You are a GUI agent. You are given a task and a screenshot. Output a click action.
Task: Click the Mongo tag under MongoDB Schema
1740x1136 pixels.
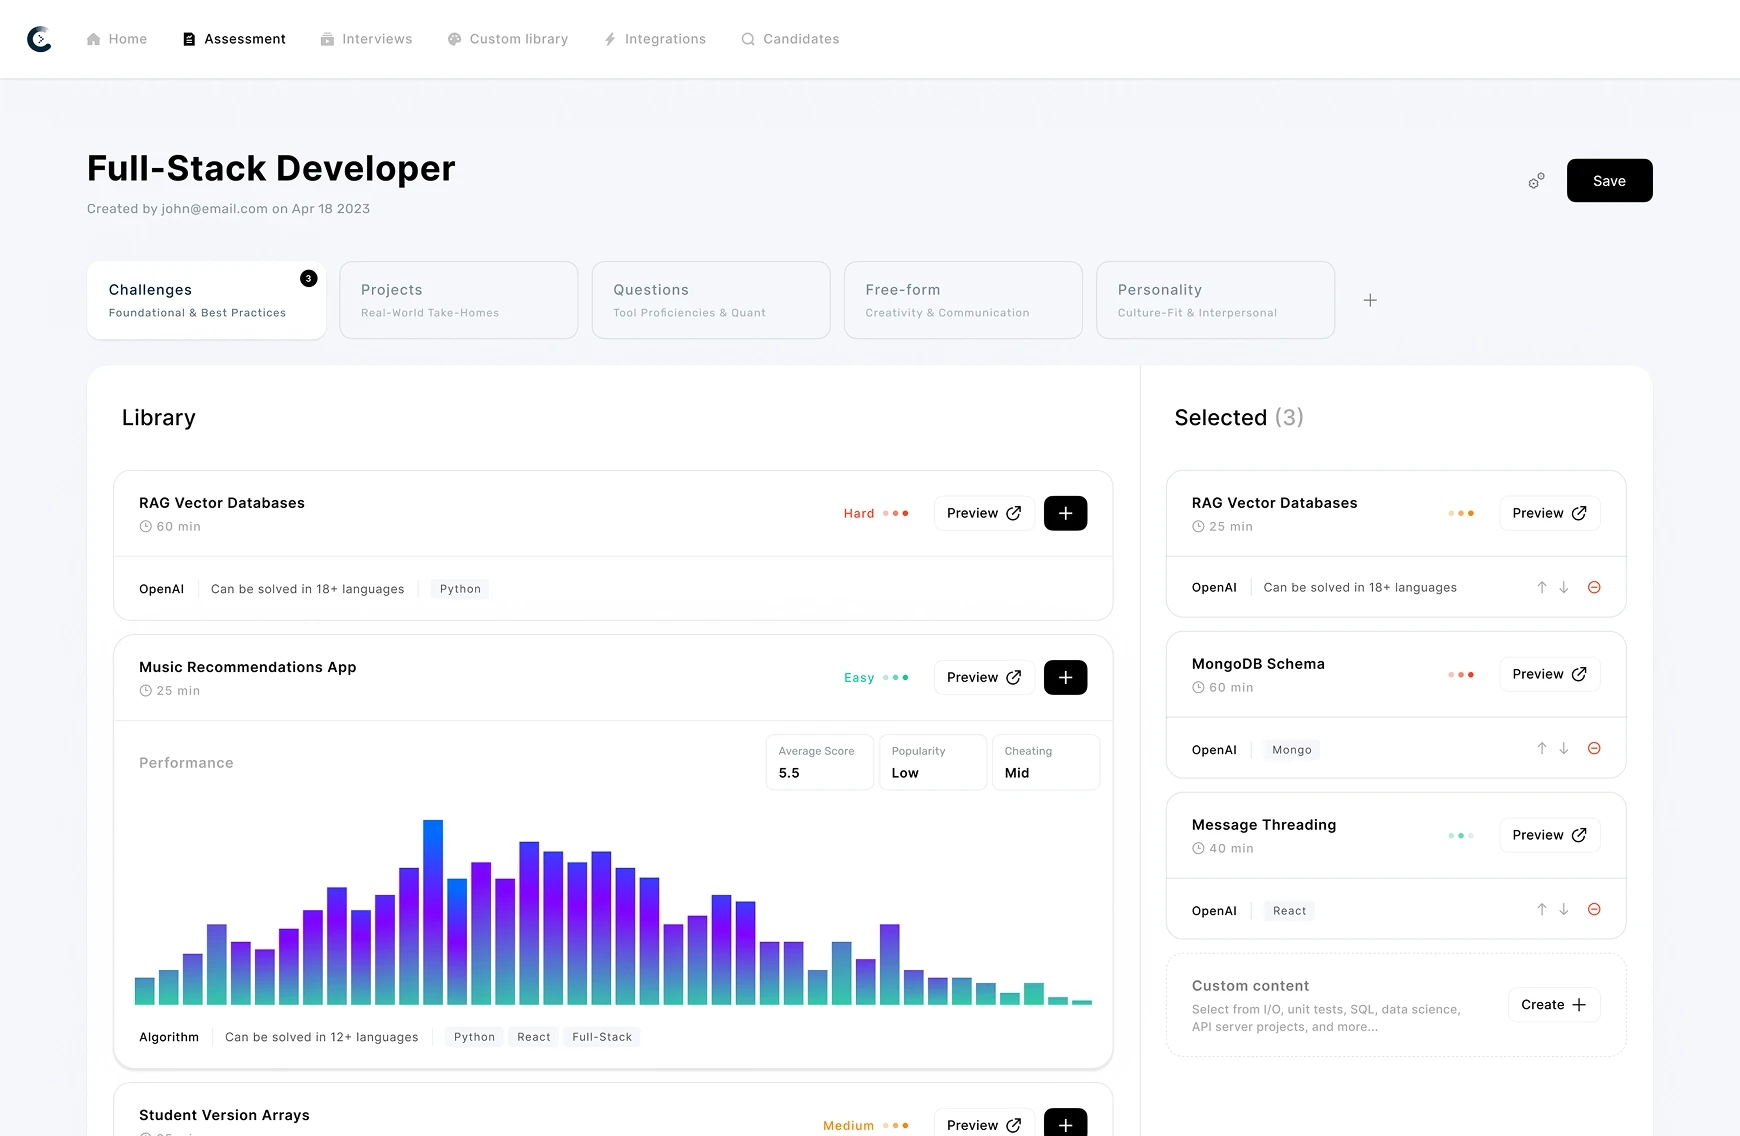click(1291, 749)
